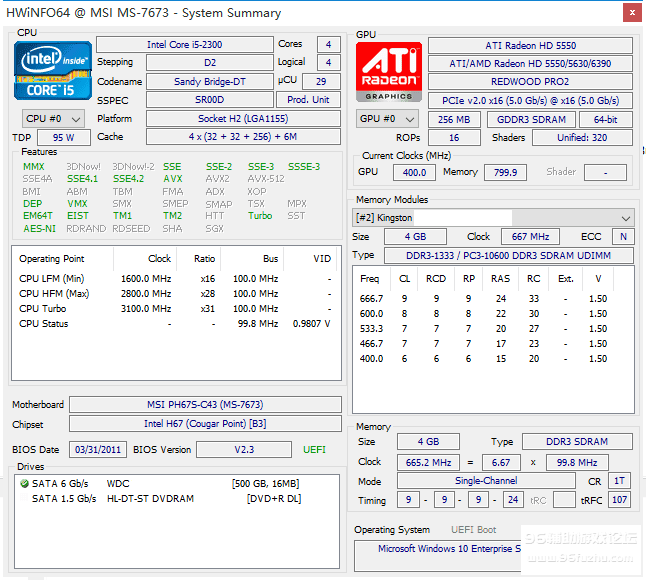646x580 pixels.
Task: Click the green check icon beside SATA 6 Gb/s
Action: [24, 484]
